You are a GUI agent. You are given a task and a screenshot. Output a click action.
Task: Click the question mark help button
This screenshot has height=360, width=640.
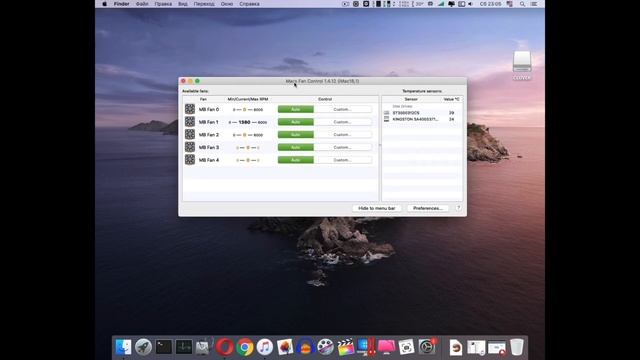(458, 208)
